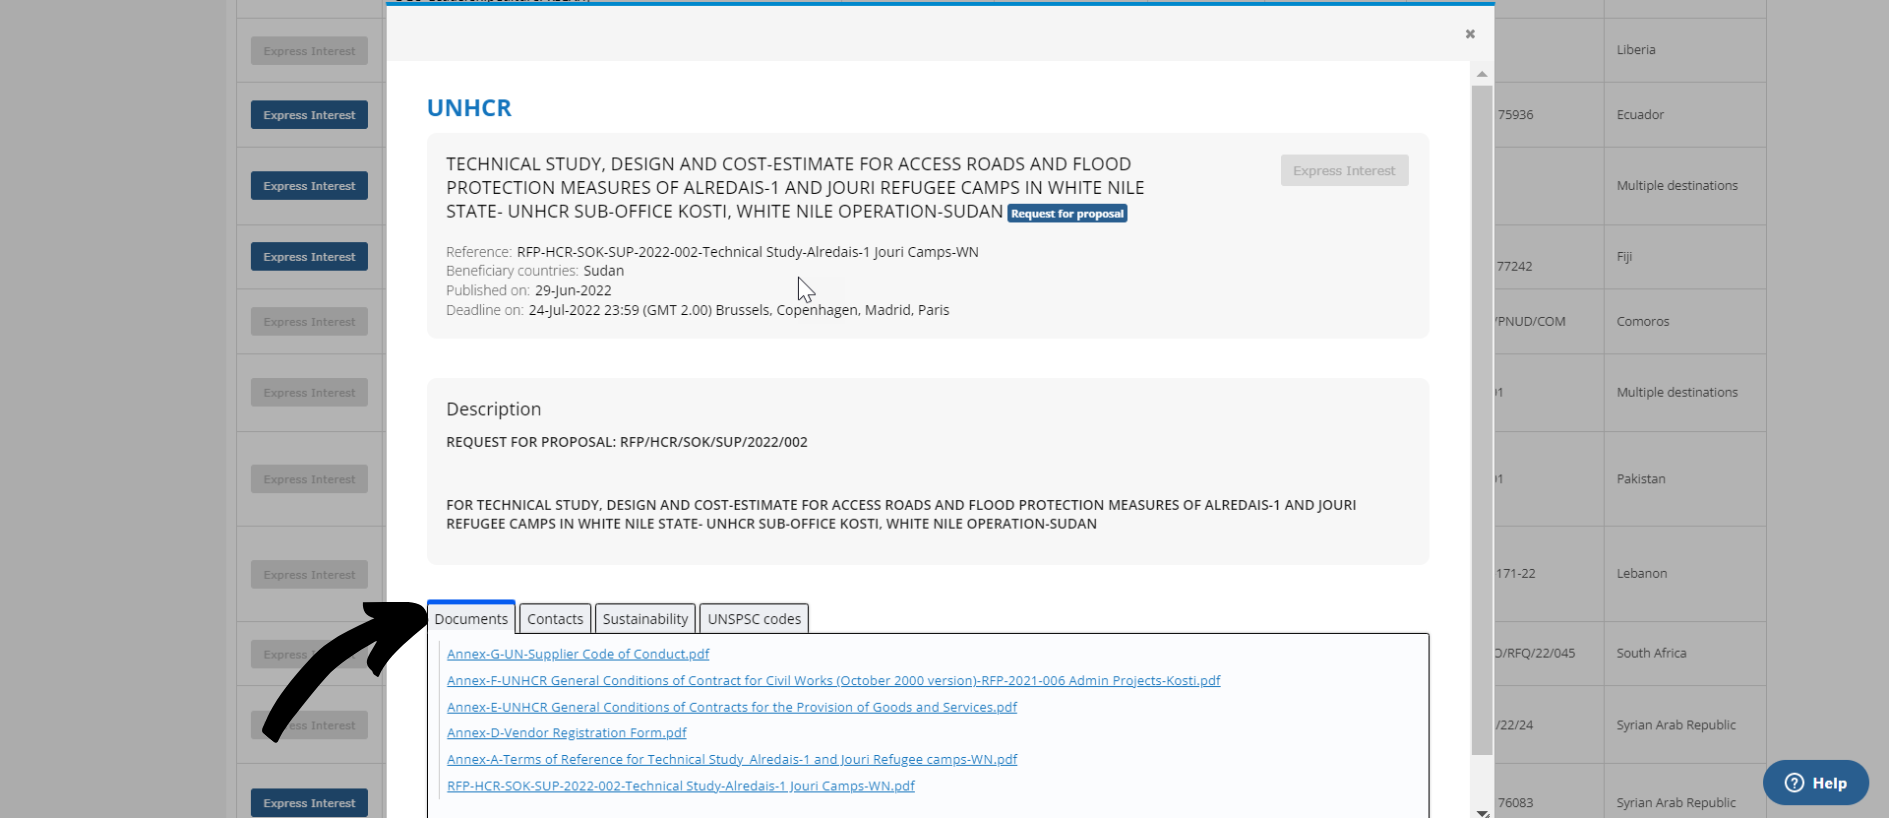Click '/PNUD/COM' reference in the Comoros row

1530,322
